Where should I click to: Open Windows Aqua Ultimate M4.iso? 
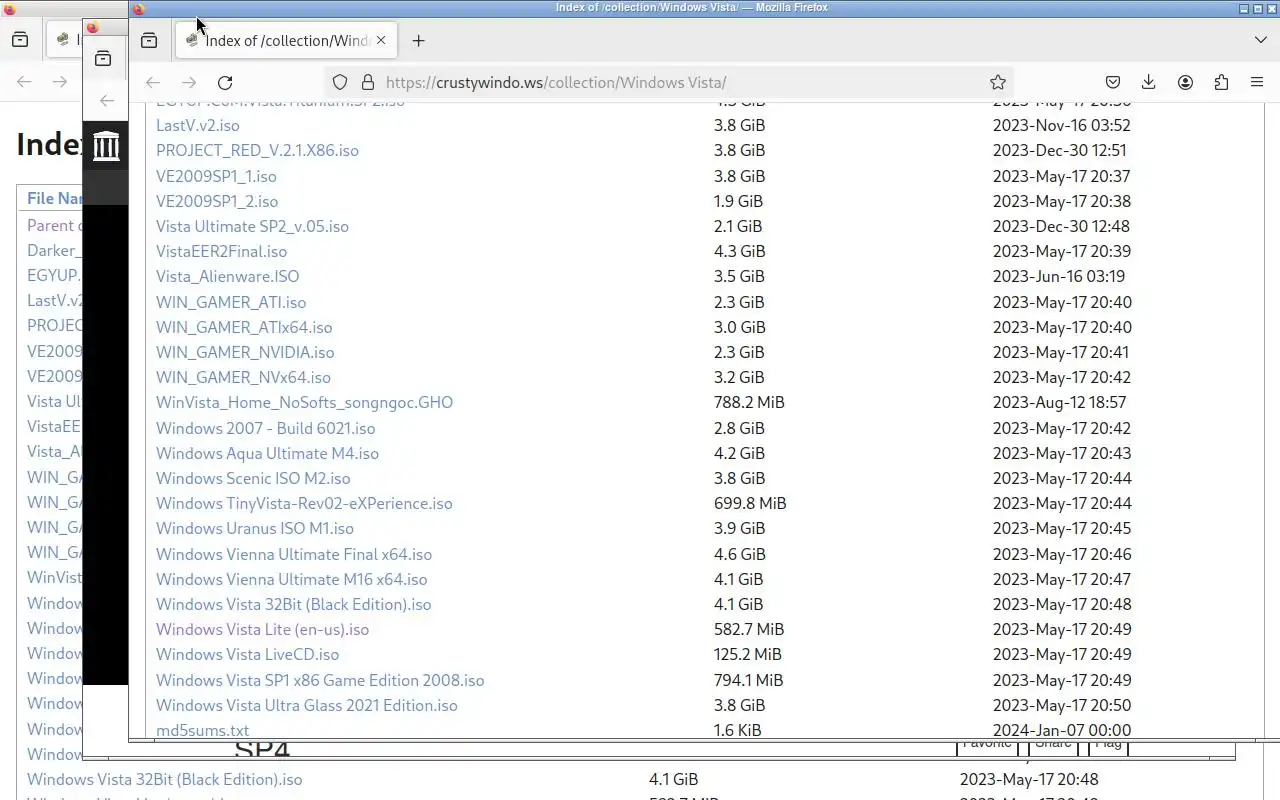coord(267,453)
